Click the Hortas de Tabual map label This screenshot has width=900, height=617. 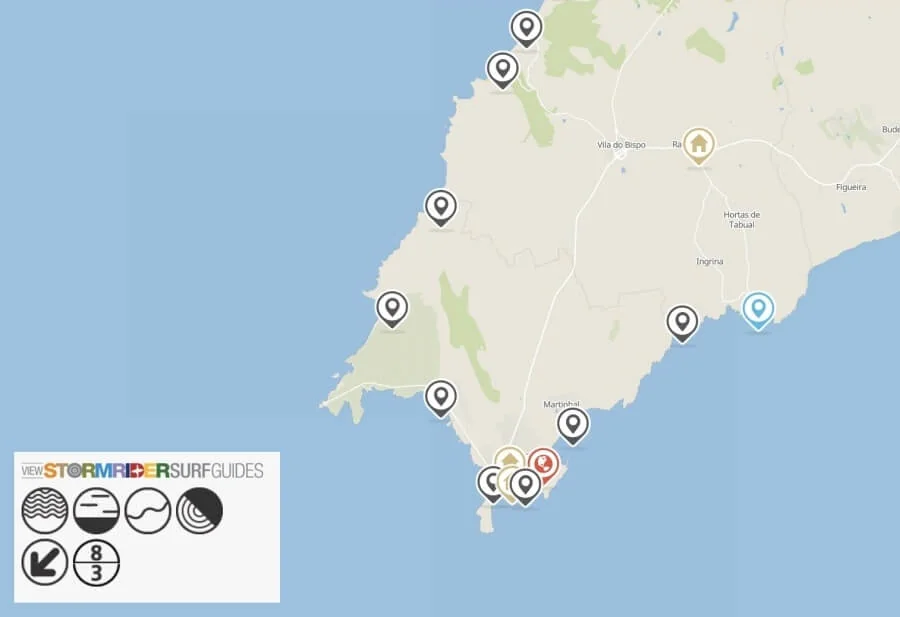[742, 219]
